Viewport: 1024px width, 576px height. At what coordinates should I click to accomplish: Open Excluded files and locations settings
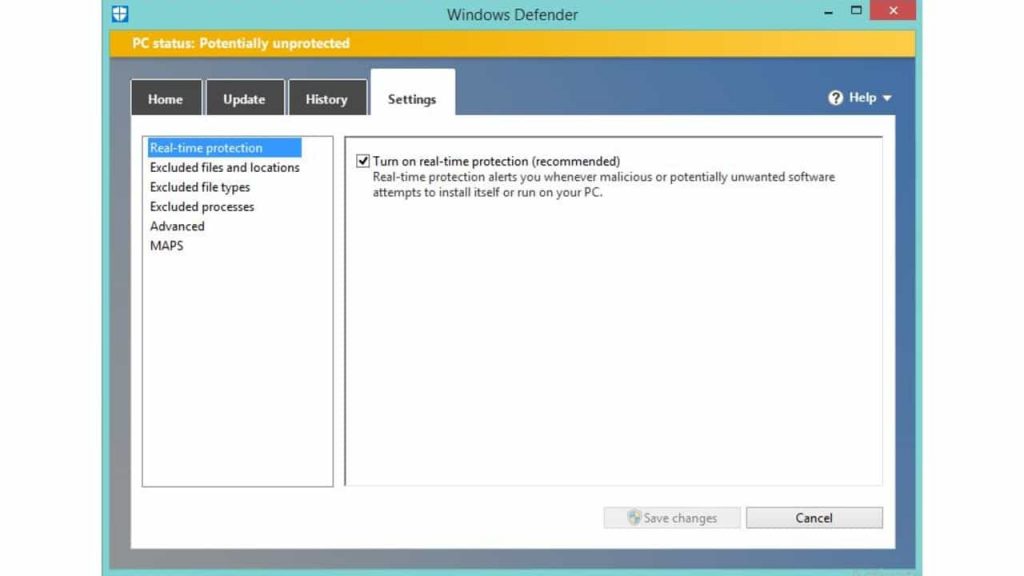pos(225,167)
